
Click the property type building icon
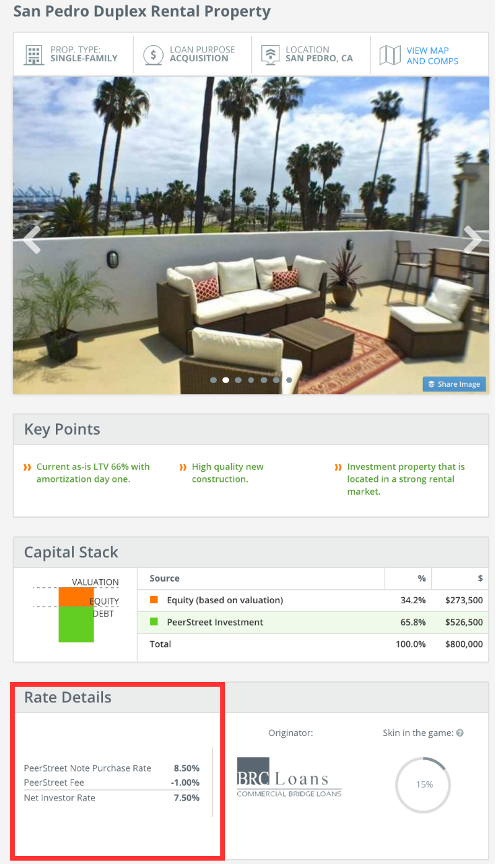34,55
